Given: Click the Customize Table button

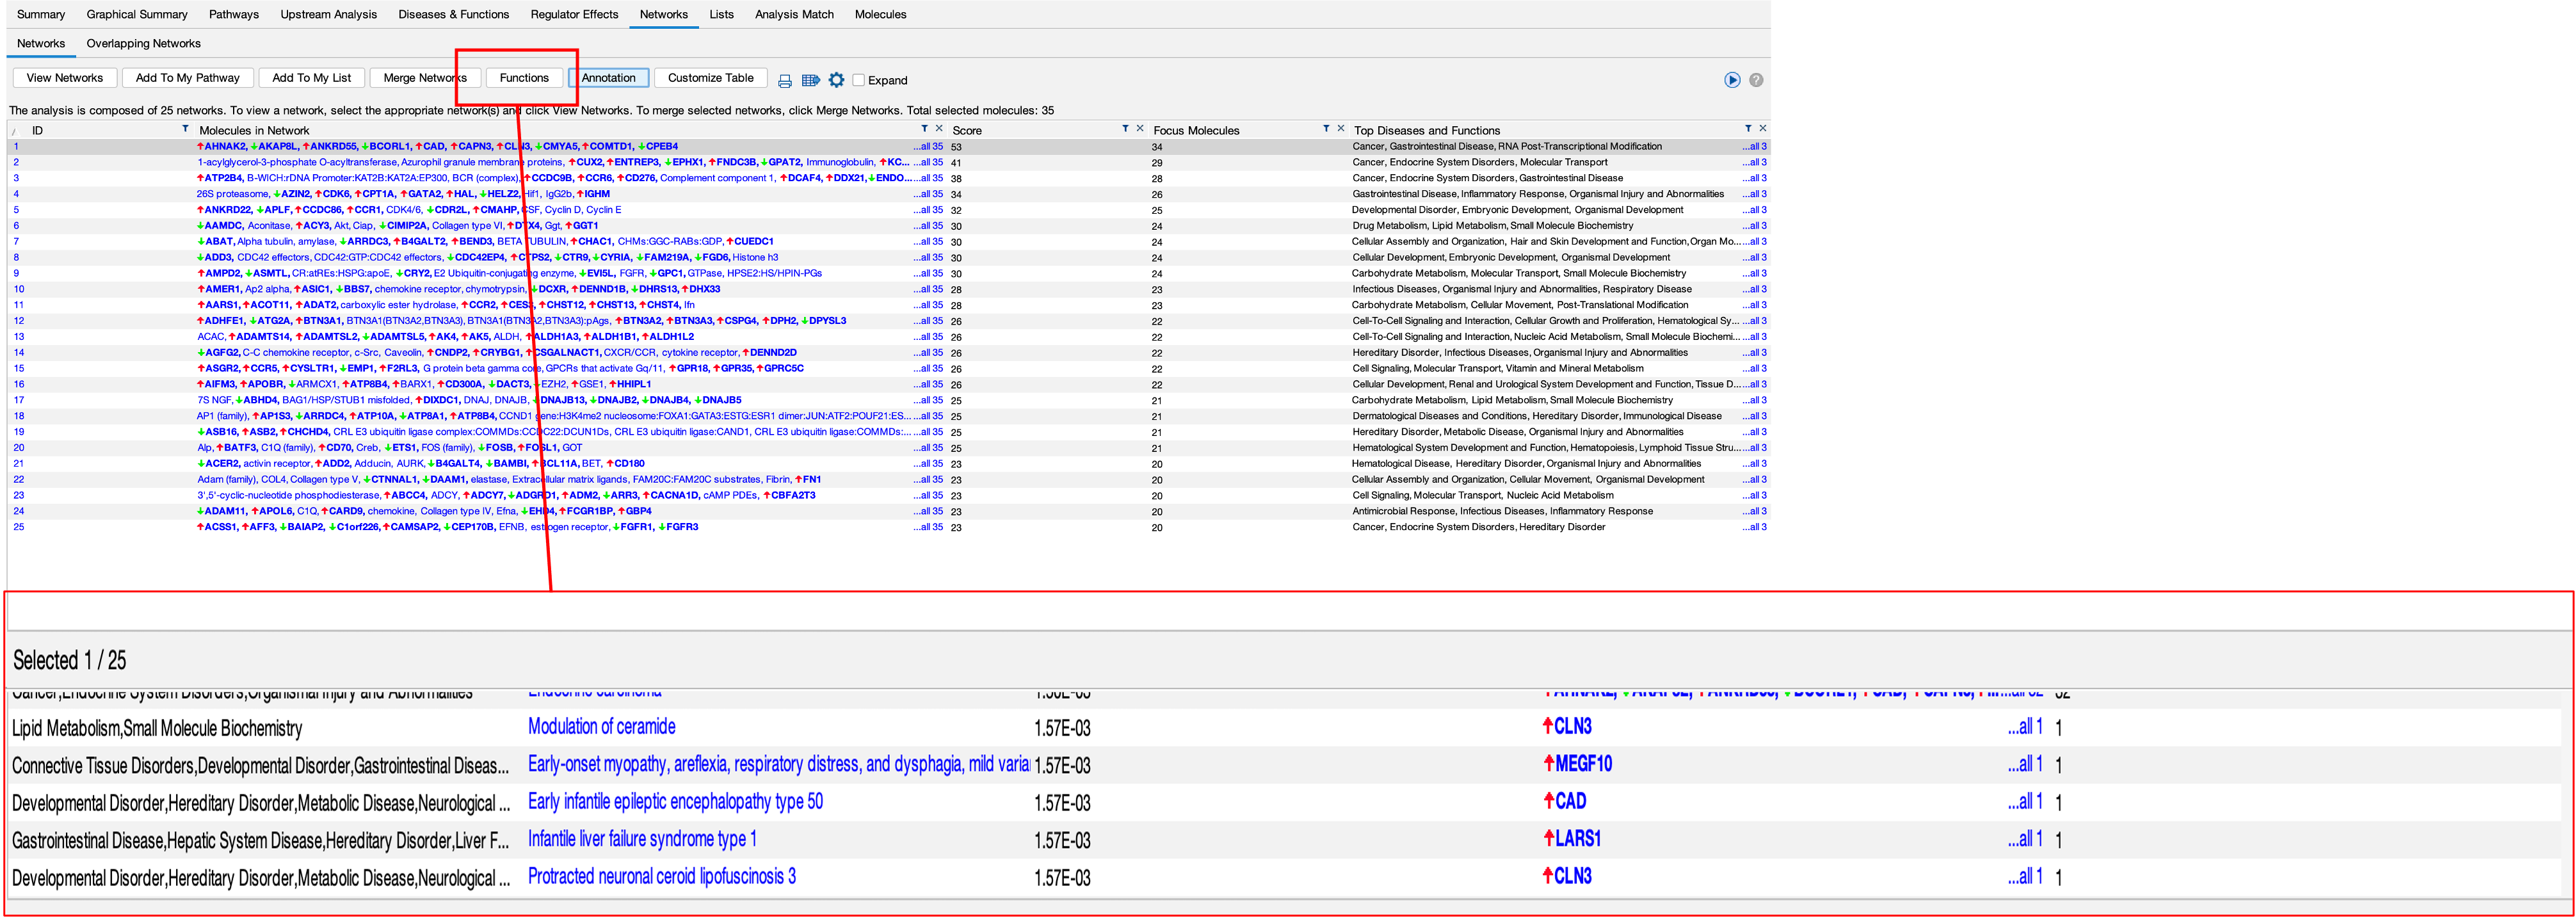Looking at the screenshot, I should click(x=710, y=78).
